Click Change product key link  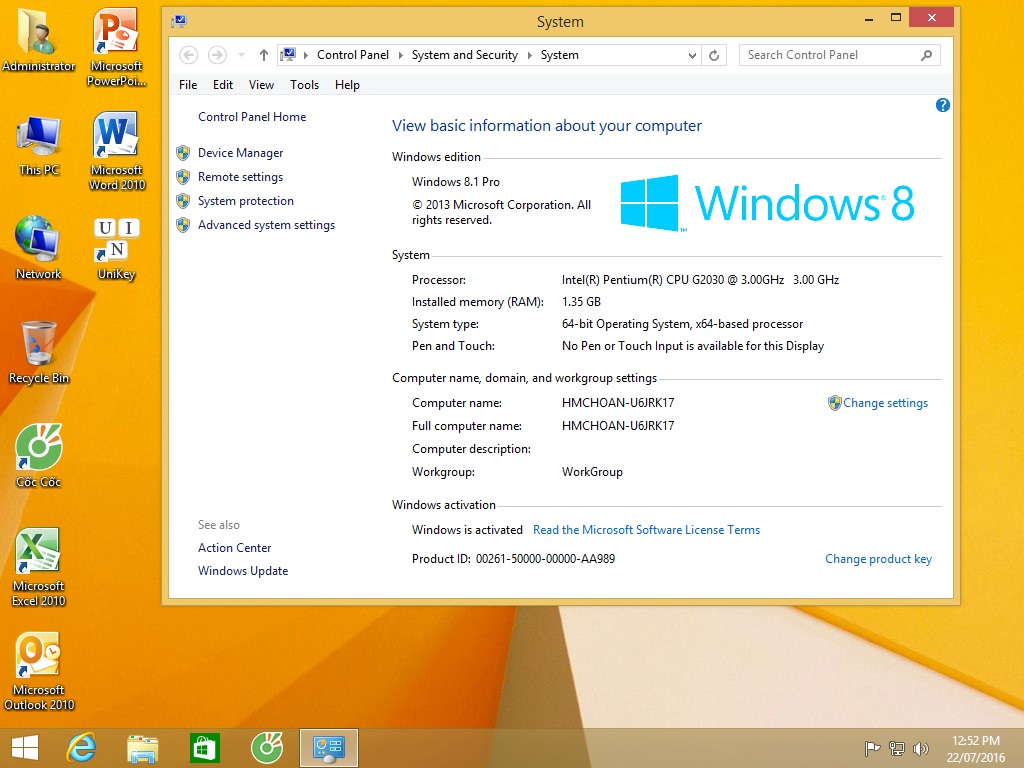tap(878, 559)
